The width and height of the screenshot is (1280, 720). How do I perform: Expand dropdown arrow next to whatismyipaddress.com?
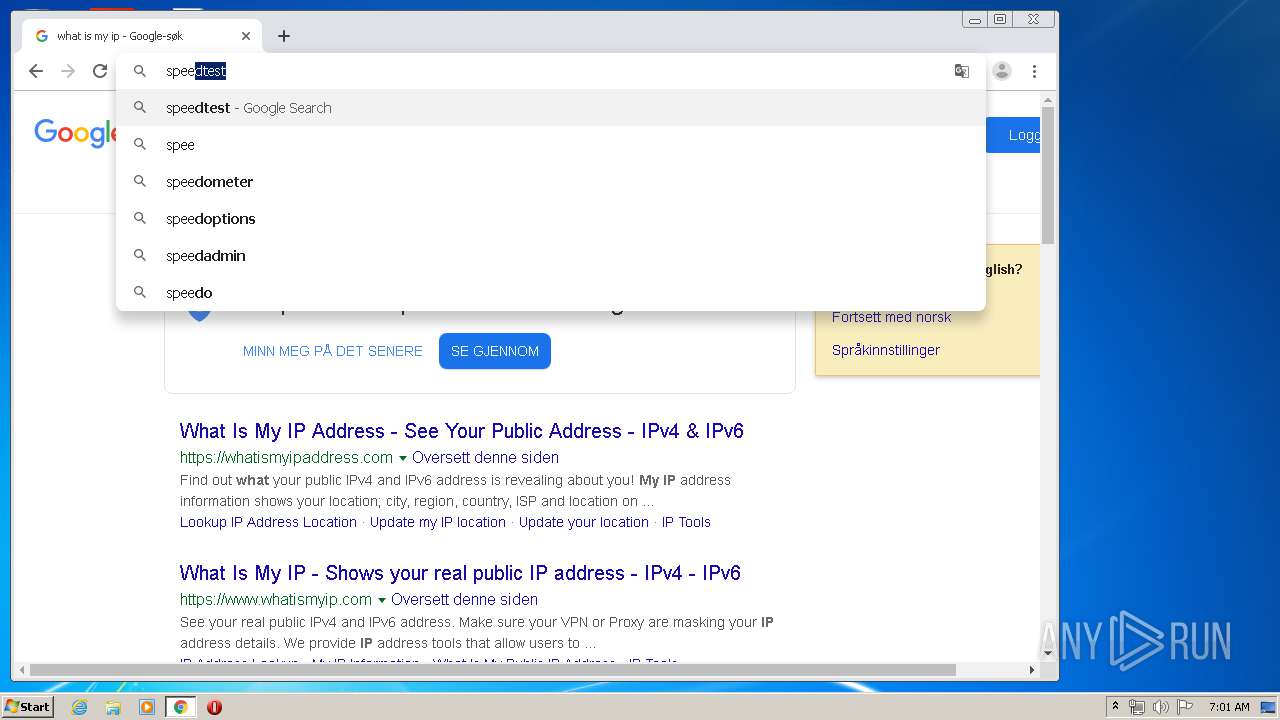[403, 458]
